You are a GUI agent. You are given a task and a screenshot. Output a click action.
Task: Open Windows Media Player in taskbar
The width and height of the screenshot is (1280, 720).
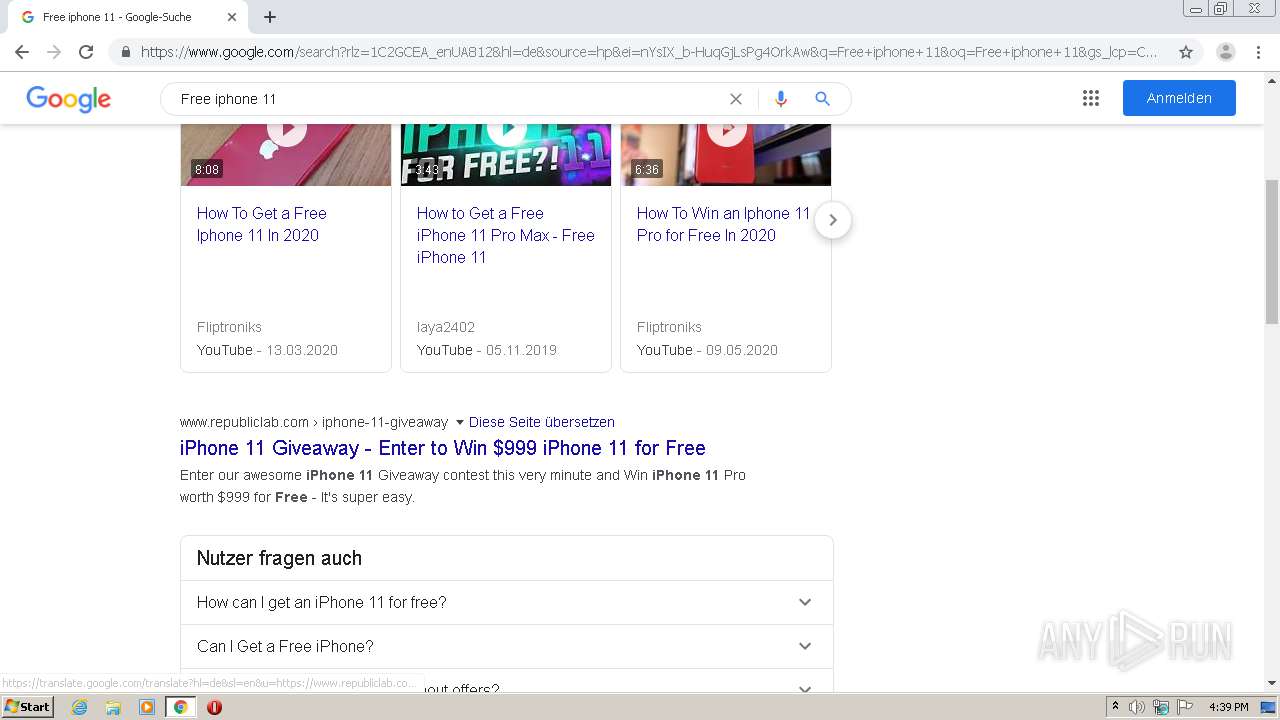pos(147,707)
